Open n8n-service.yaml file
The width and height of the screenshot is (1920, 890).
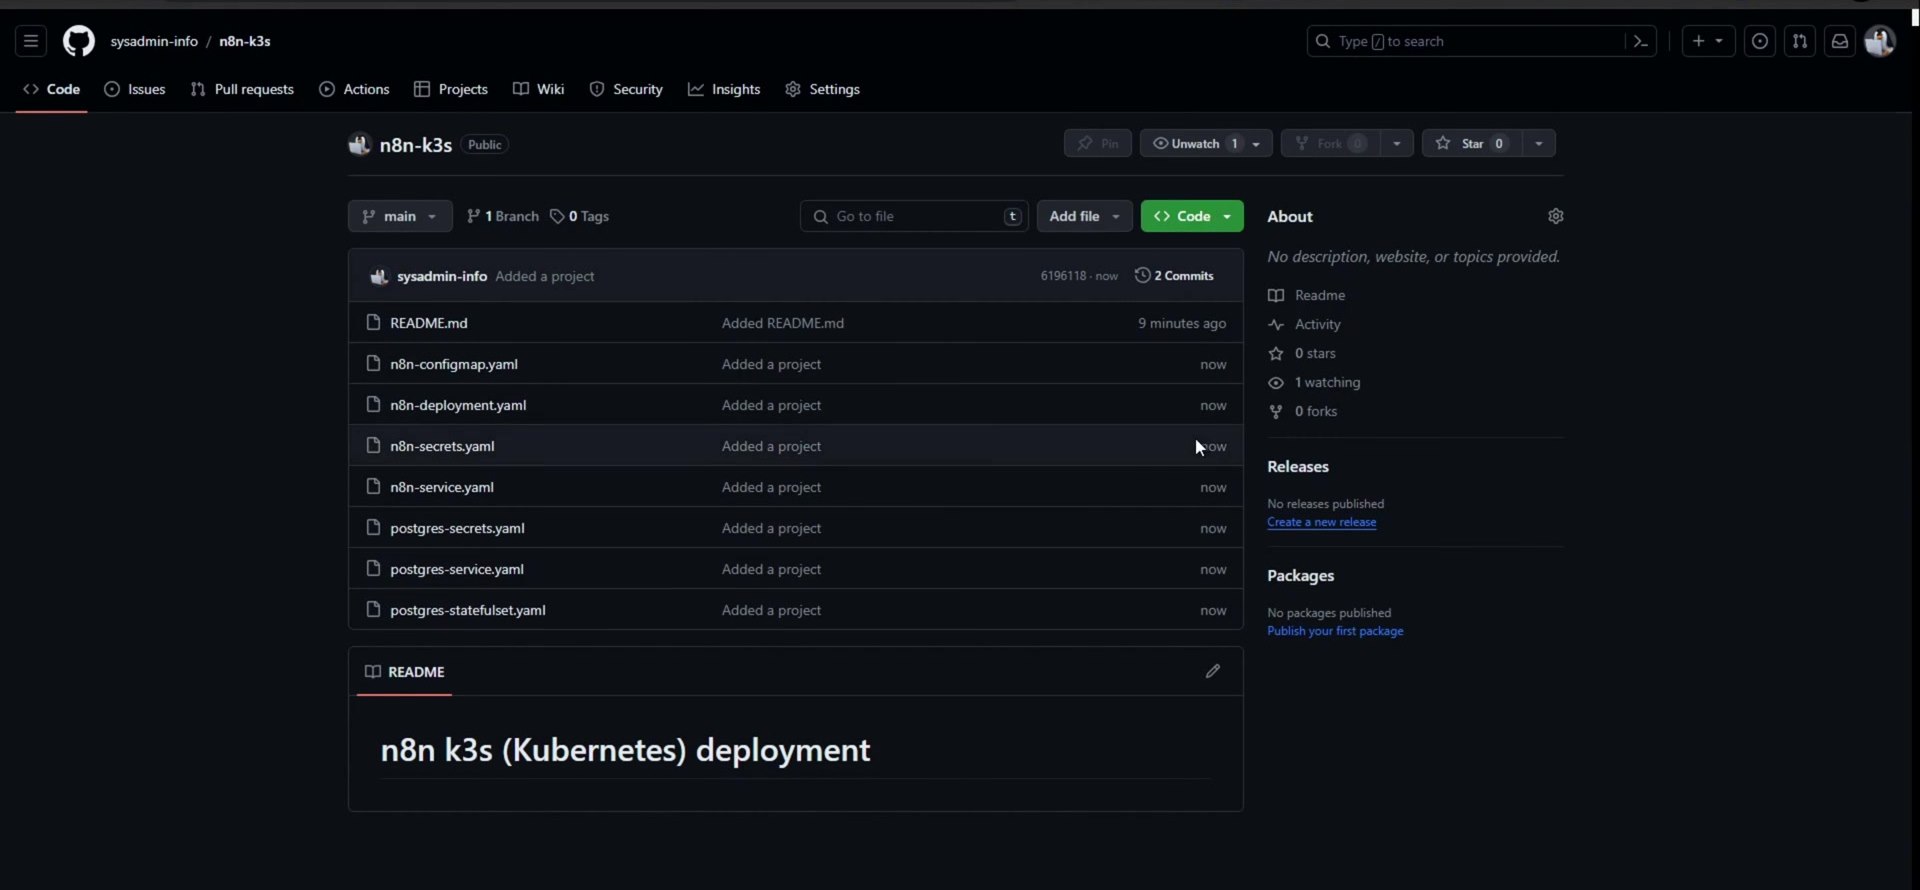pyautogui.click(x=442, y=487)
